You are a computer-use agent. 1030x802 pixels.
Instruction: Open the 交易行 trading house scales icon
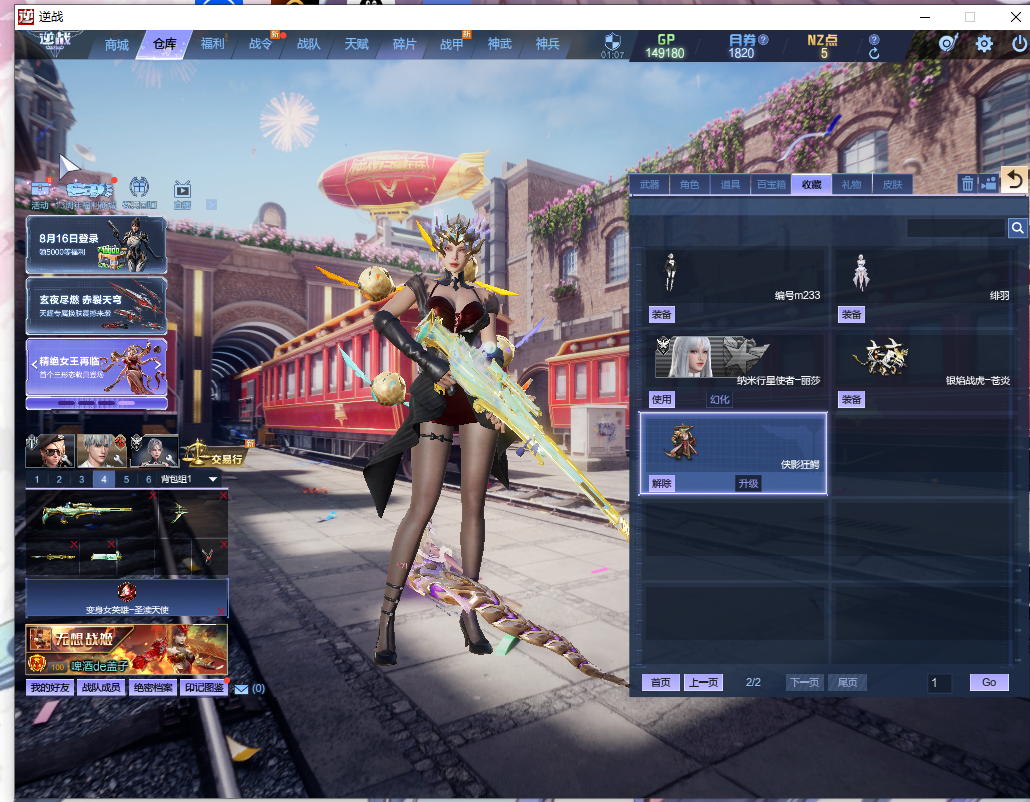[215, 455]
